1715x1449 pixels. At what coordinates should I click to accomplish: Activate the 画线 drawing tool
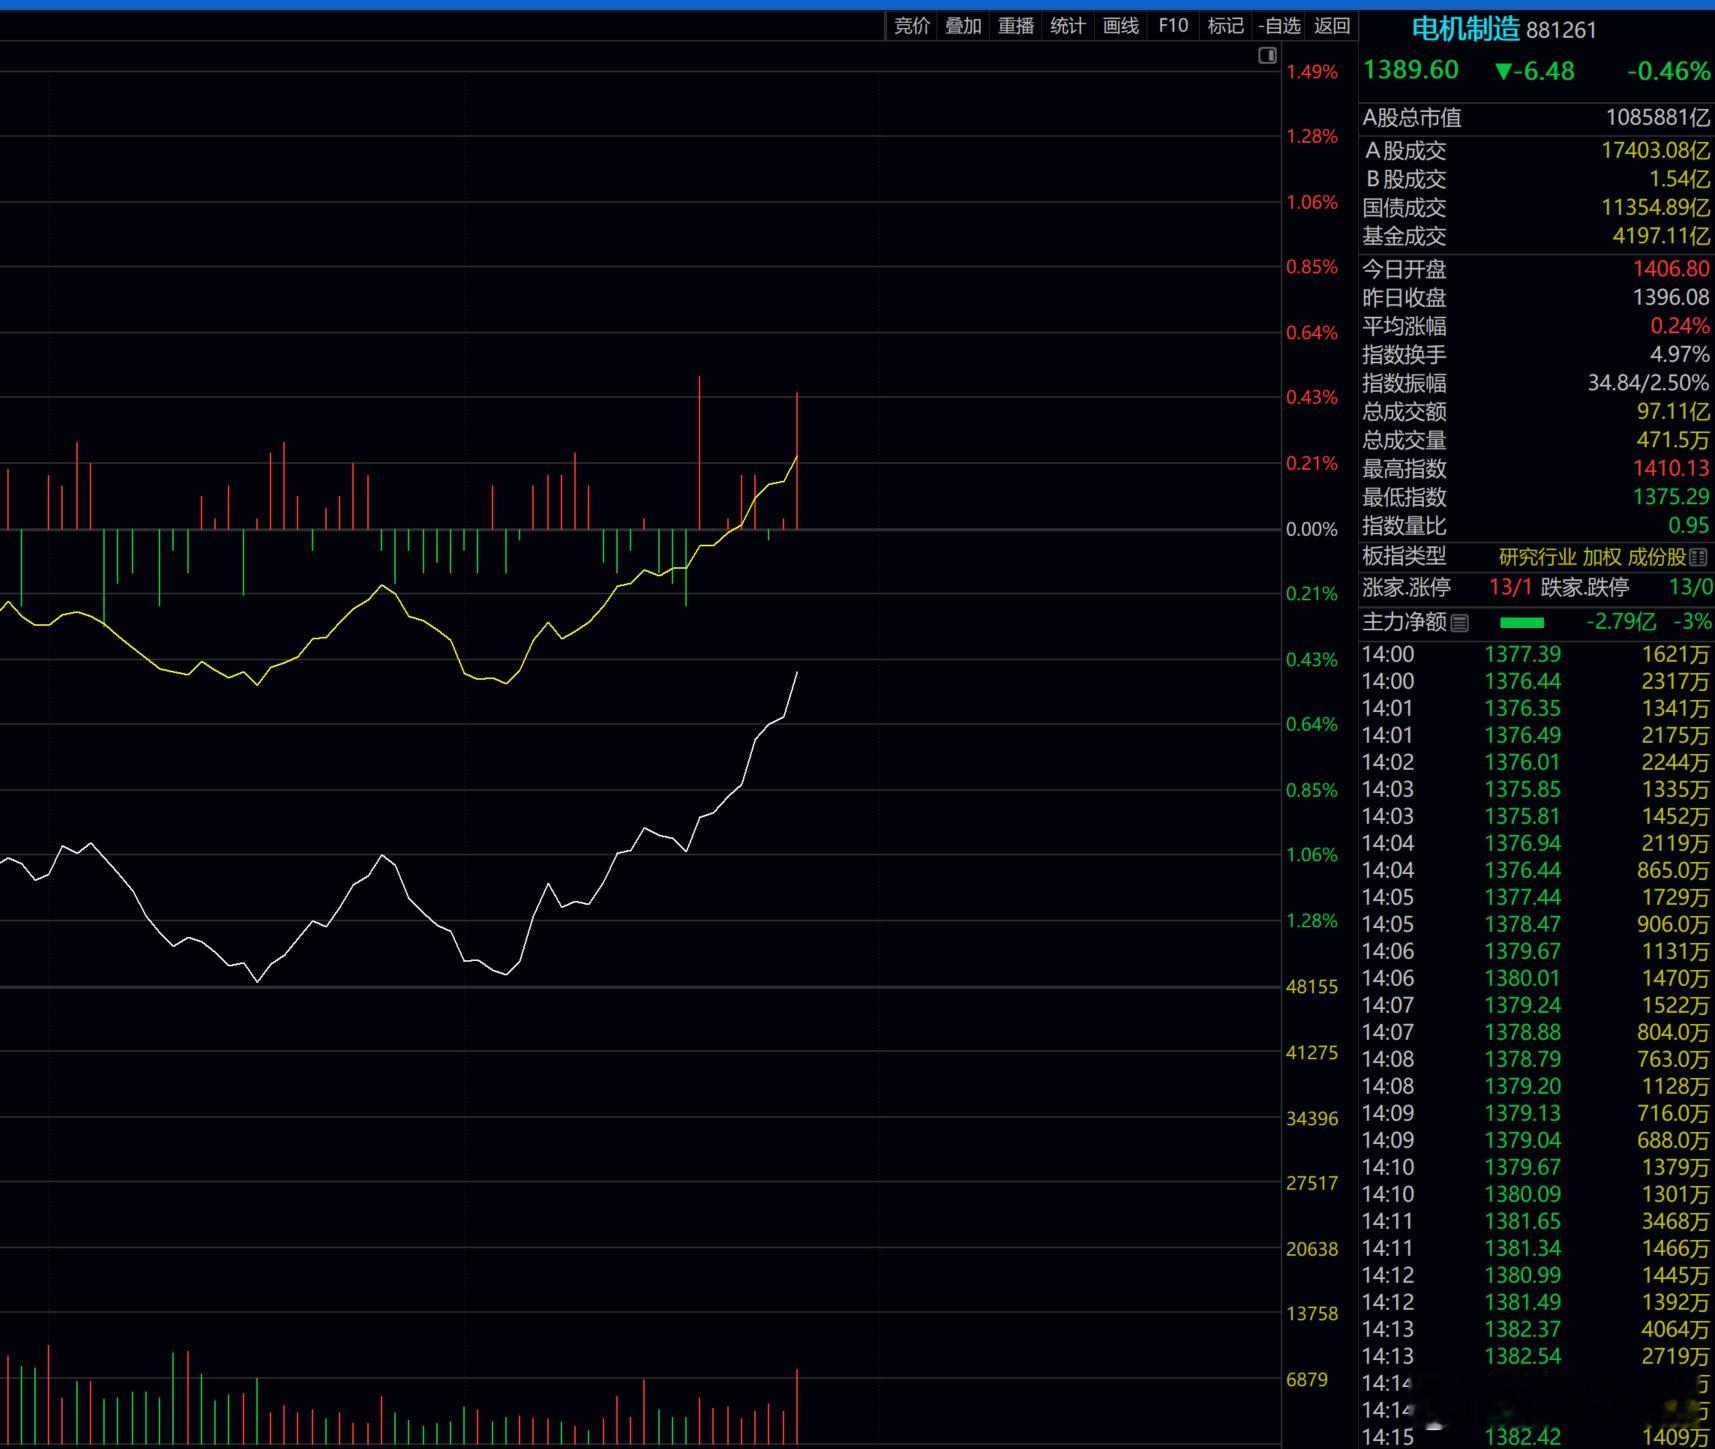[1120, 26]
